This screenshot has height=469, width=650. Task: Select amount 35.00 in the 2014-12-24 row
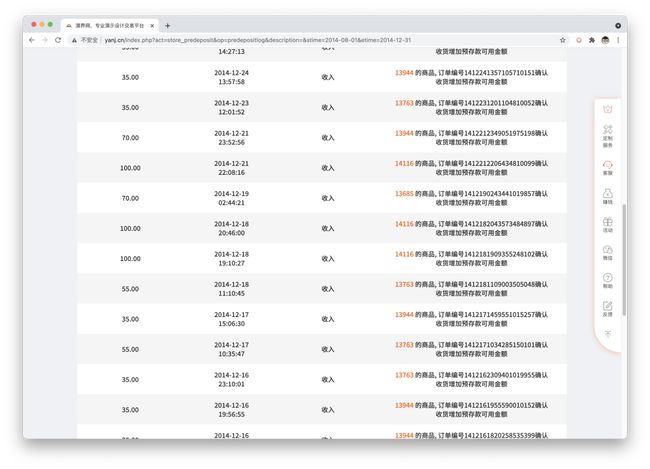click(x=130, y=77)
